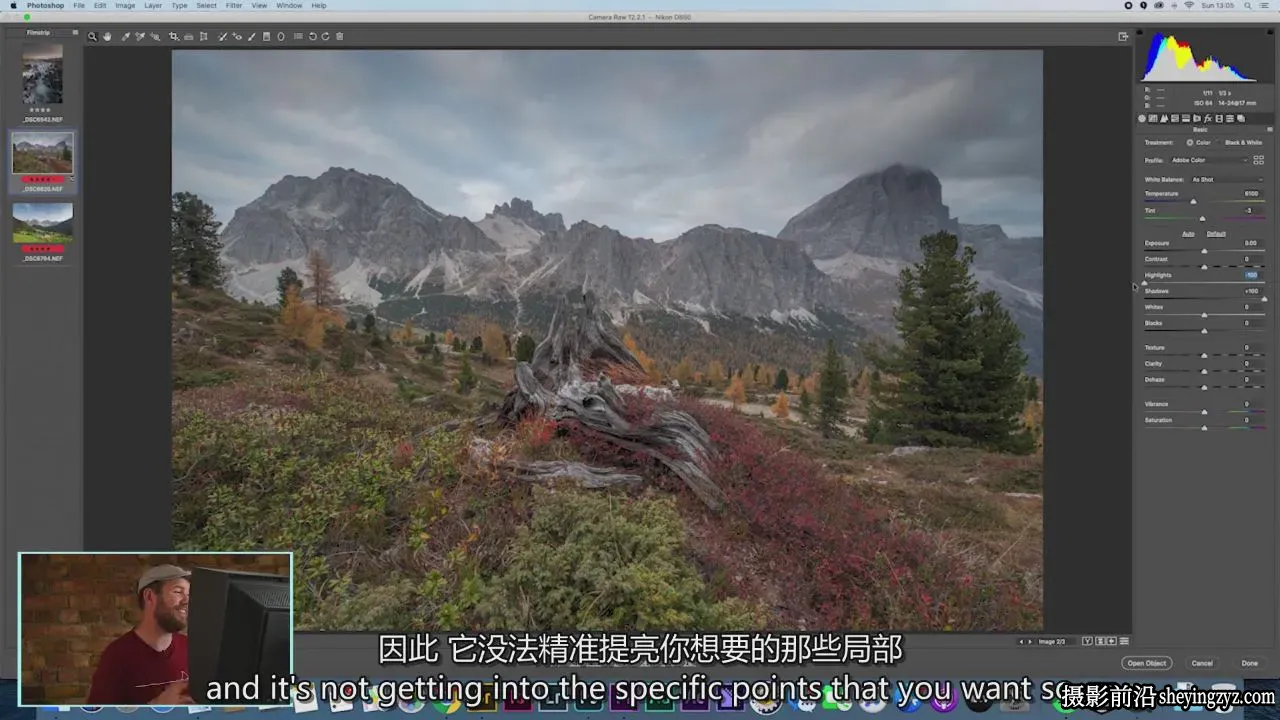Activate the Spot Removal tool
Viewport: 1280px width, 720px height.
point(222,37)
